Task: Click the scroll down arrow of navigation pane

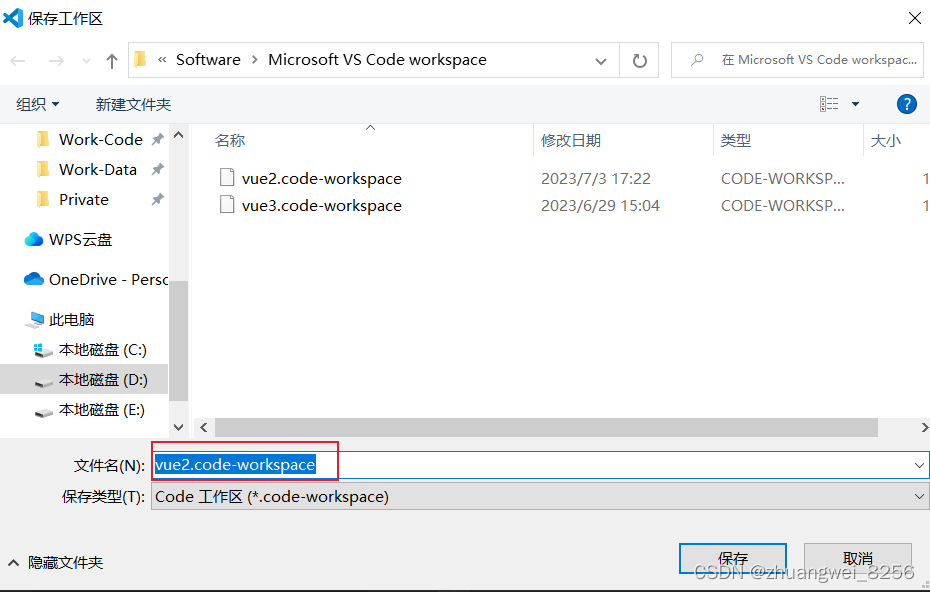Action: coord(179,427)
